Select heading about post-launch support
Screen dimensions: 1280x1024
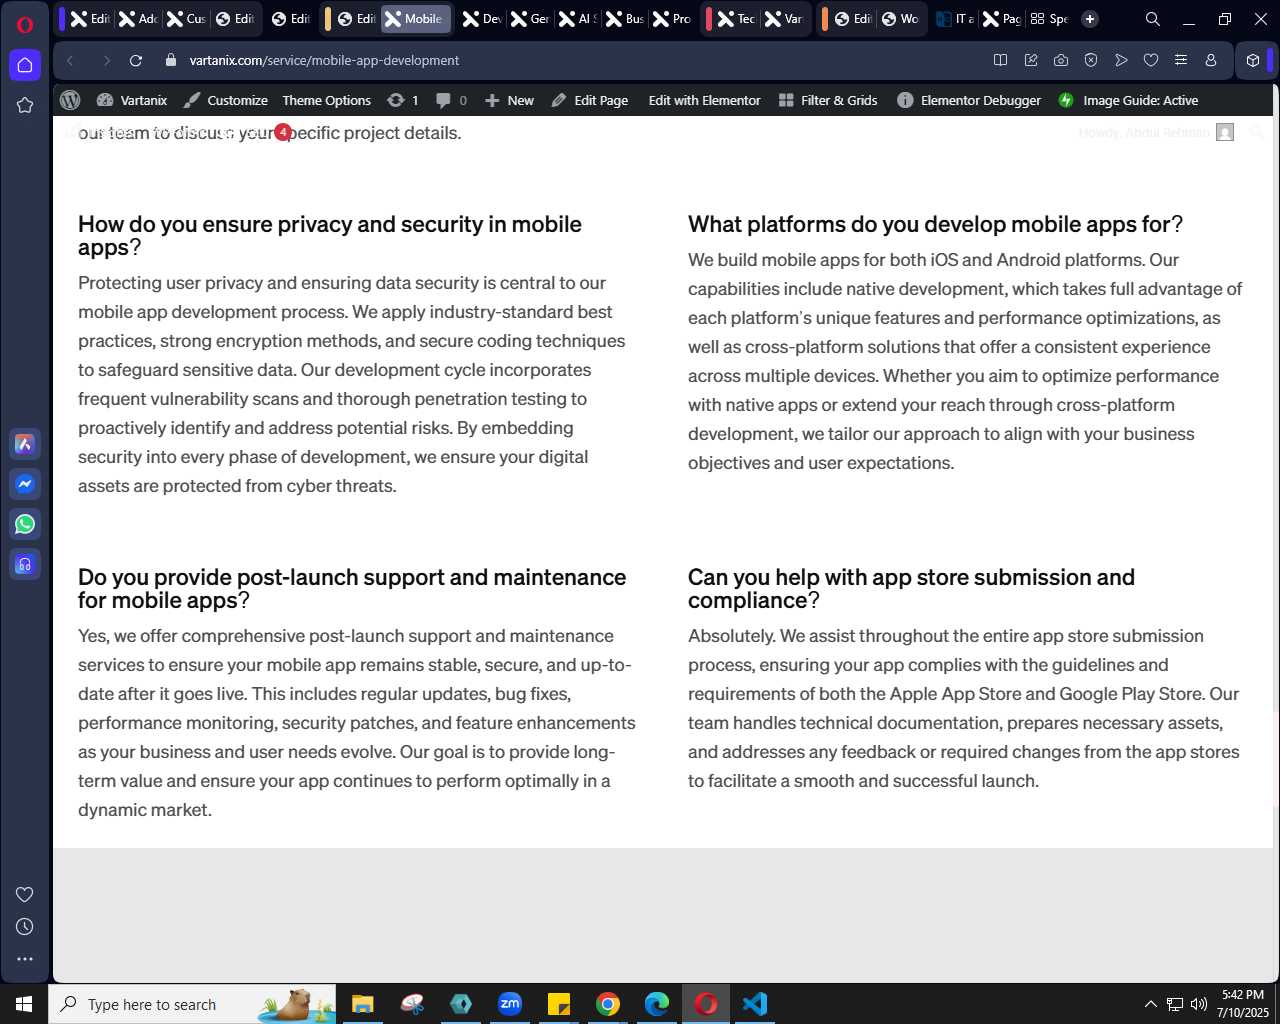click(352, 589)
